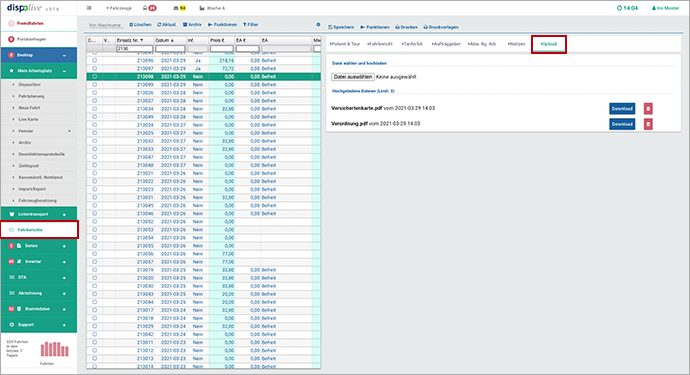
Task: Select the radio button for row 213026
Action: (94, 92)
